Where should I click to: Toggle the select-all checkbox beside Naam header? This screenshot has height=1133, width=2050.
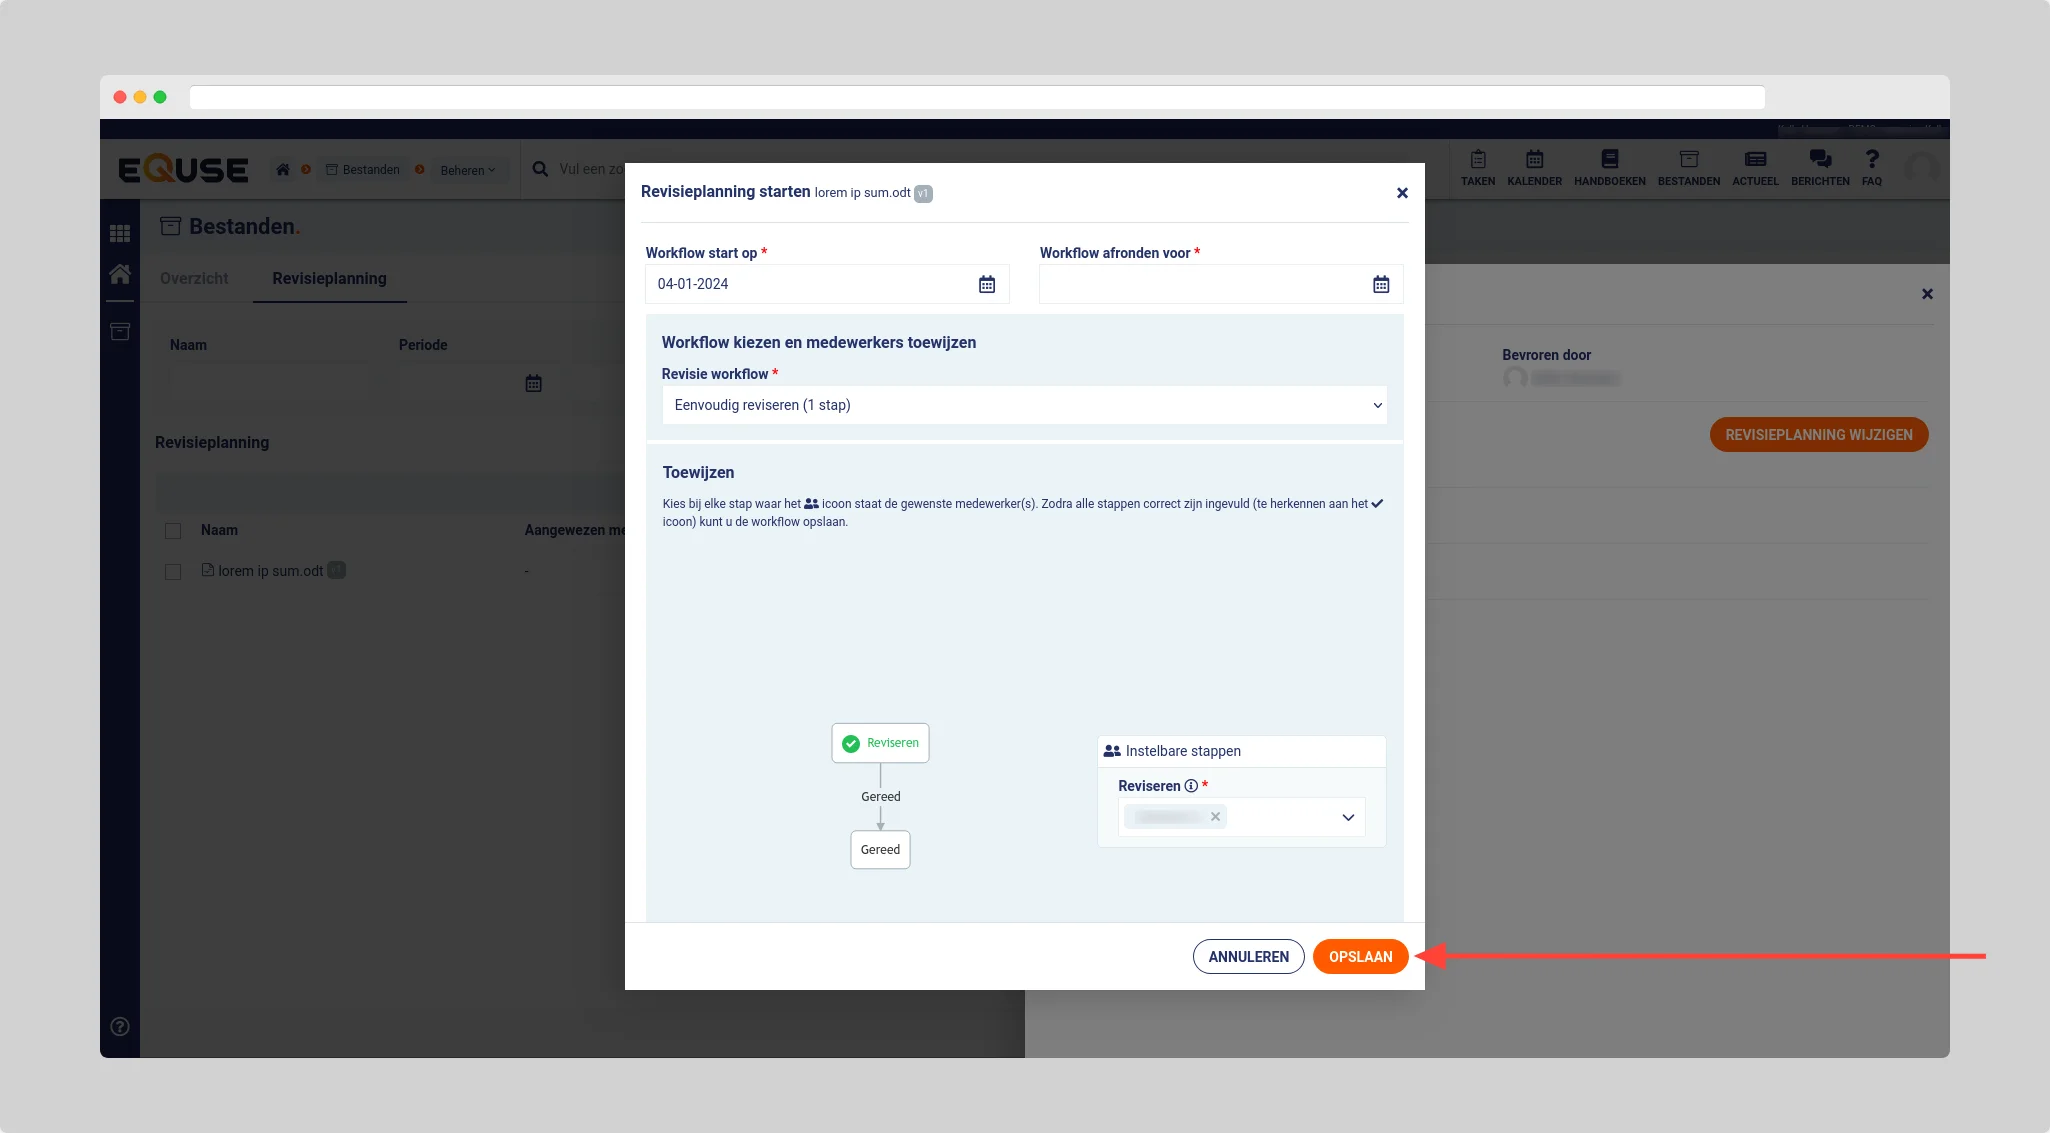click(x=173, y=531)
